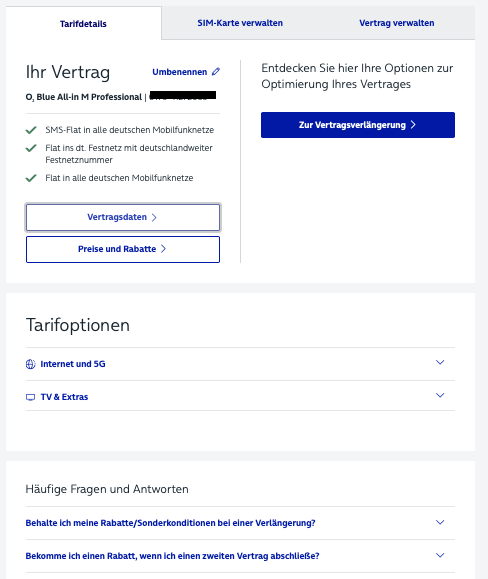Click the arrow icon in the Vertragsdaten button

tap(154, 217)
